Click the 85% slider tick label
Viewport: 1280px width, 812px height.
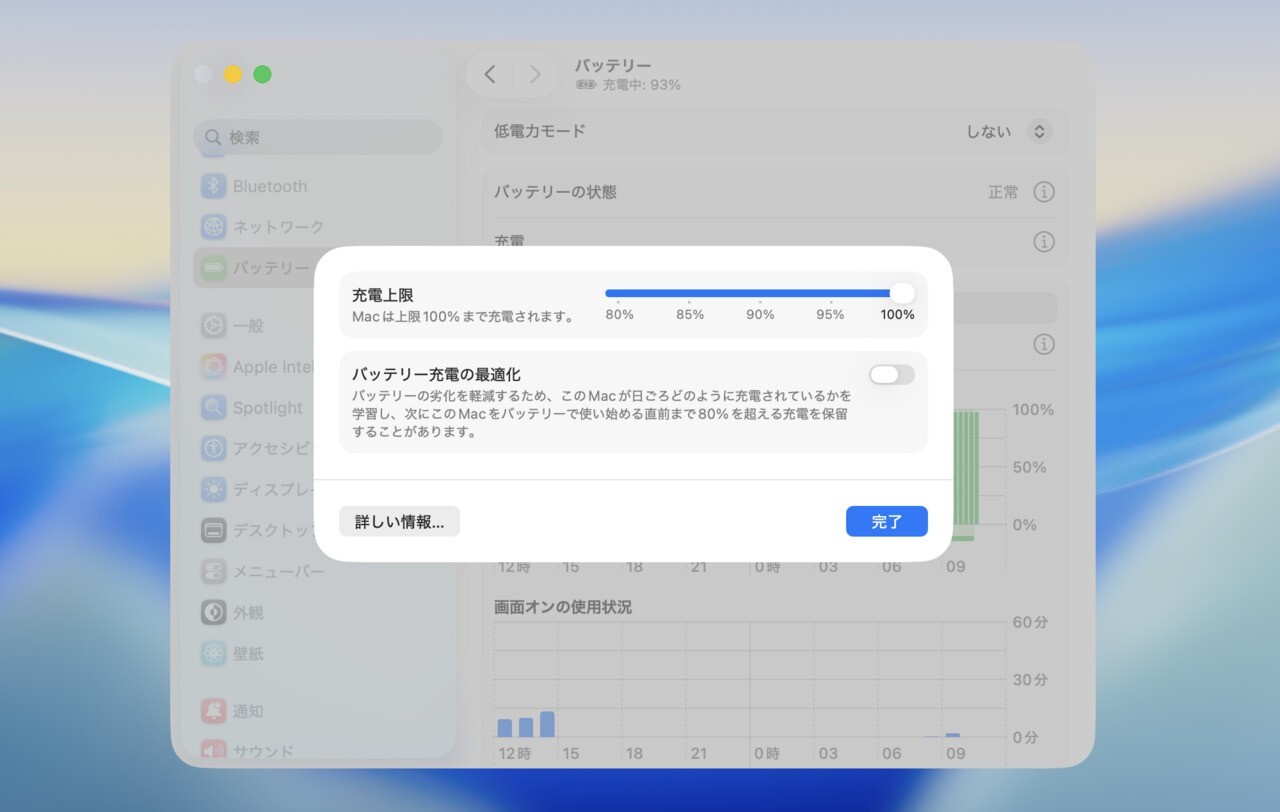tap(690, 314)
